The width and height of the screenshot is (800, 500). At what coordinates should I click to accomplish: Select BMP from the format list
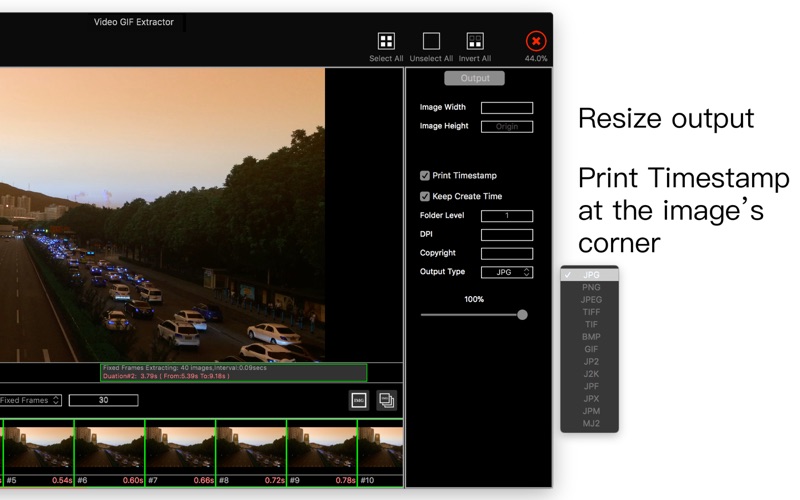point(590,337)
